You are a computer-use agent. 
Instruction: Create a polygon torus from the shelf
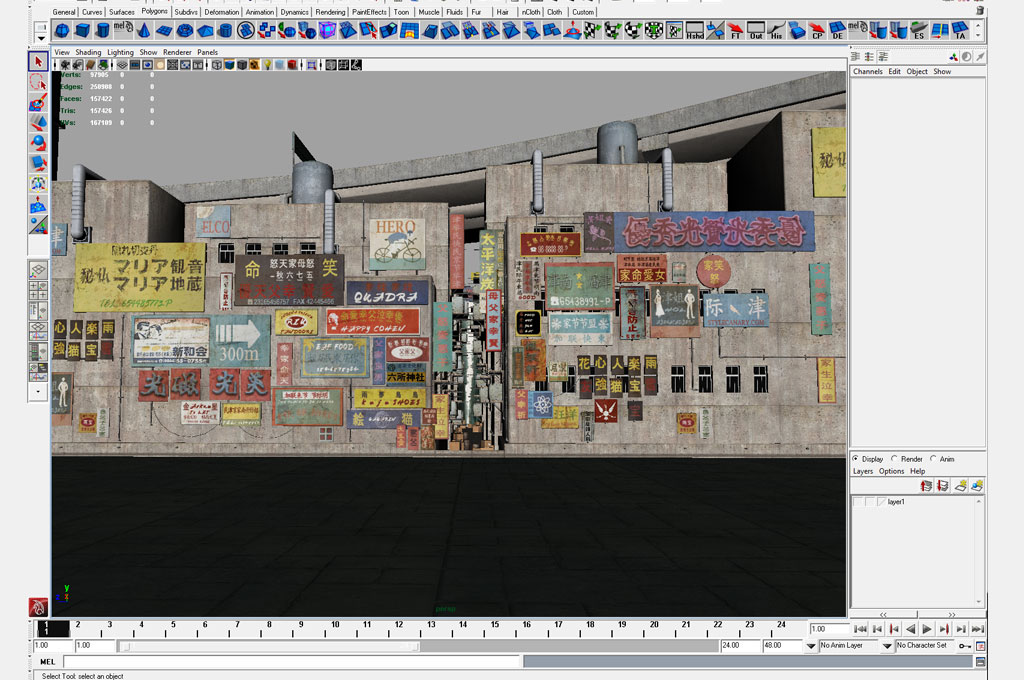click(184, 30)
